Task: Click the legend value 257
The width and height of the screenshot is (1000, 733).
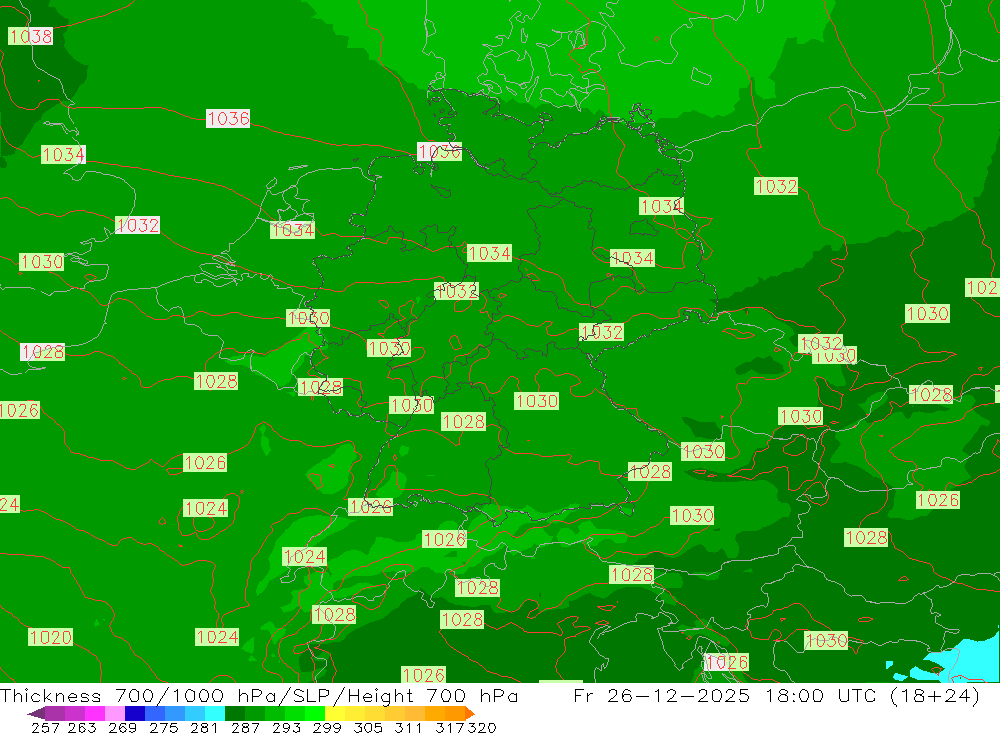Action: tap(45, 727)
